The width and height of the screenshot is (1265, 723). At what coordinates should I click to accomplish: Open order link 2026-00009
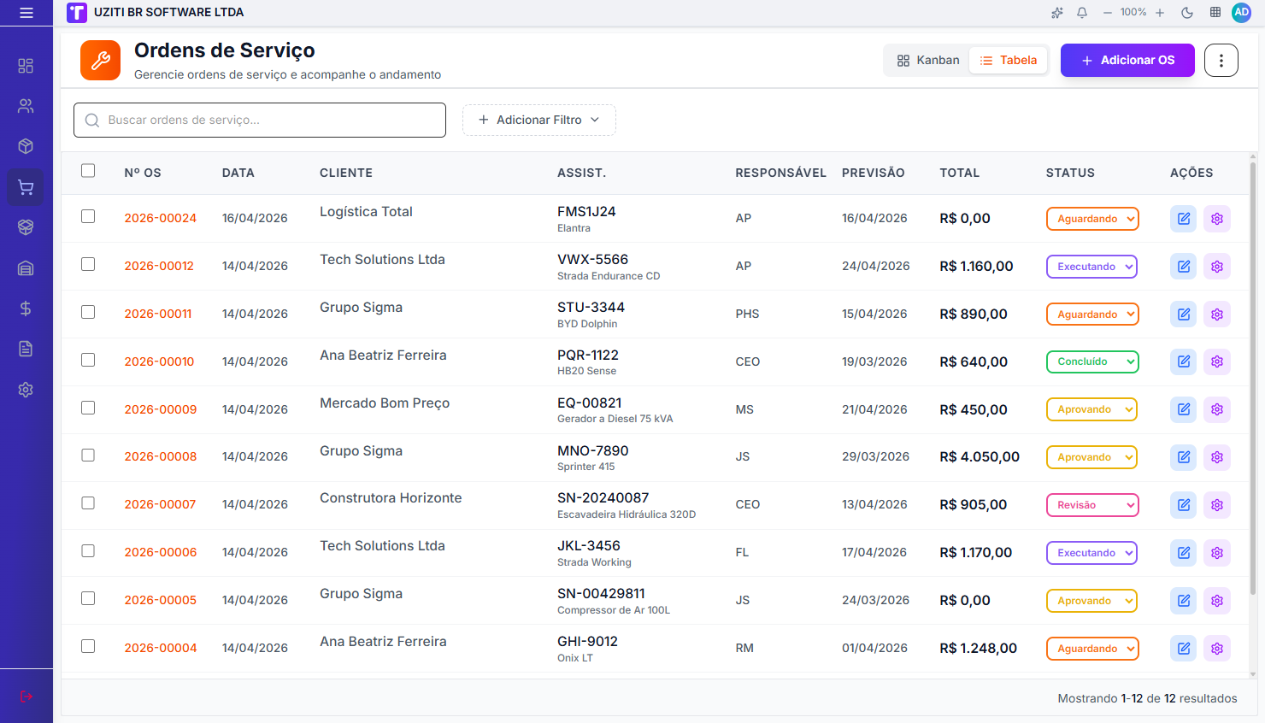pos(160,410)
